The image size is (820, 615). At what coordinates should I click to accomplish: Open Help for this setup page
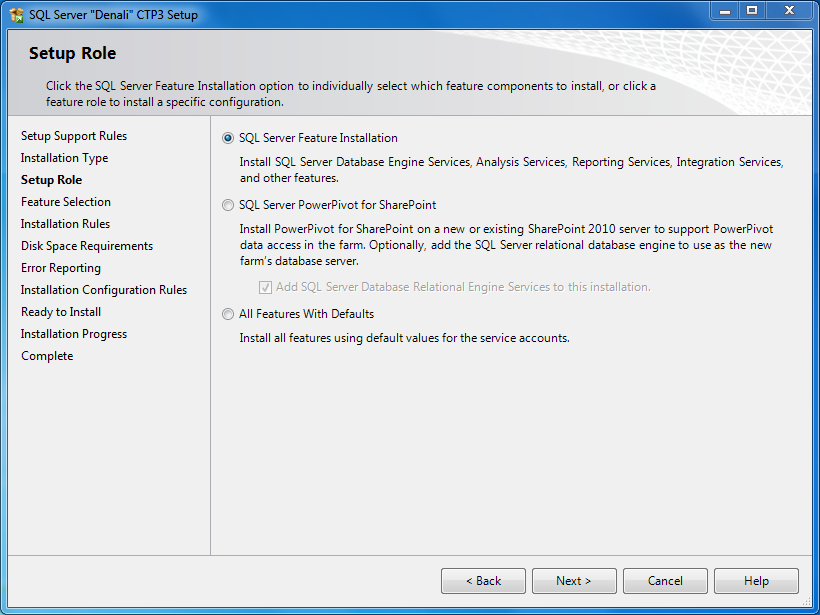[x=756, y=581]
